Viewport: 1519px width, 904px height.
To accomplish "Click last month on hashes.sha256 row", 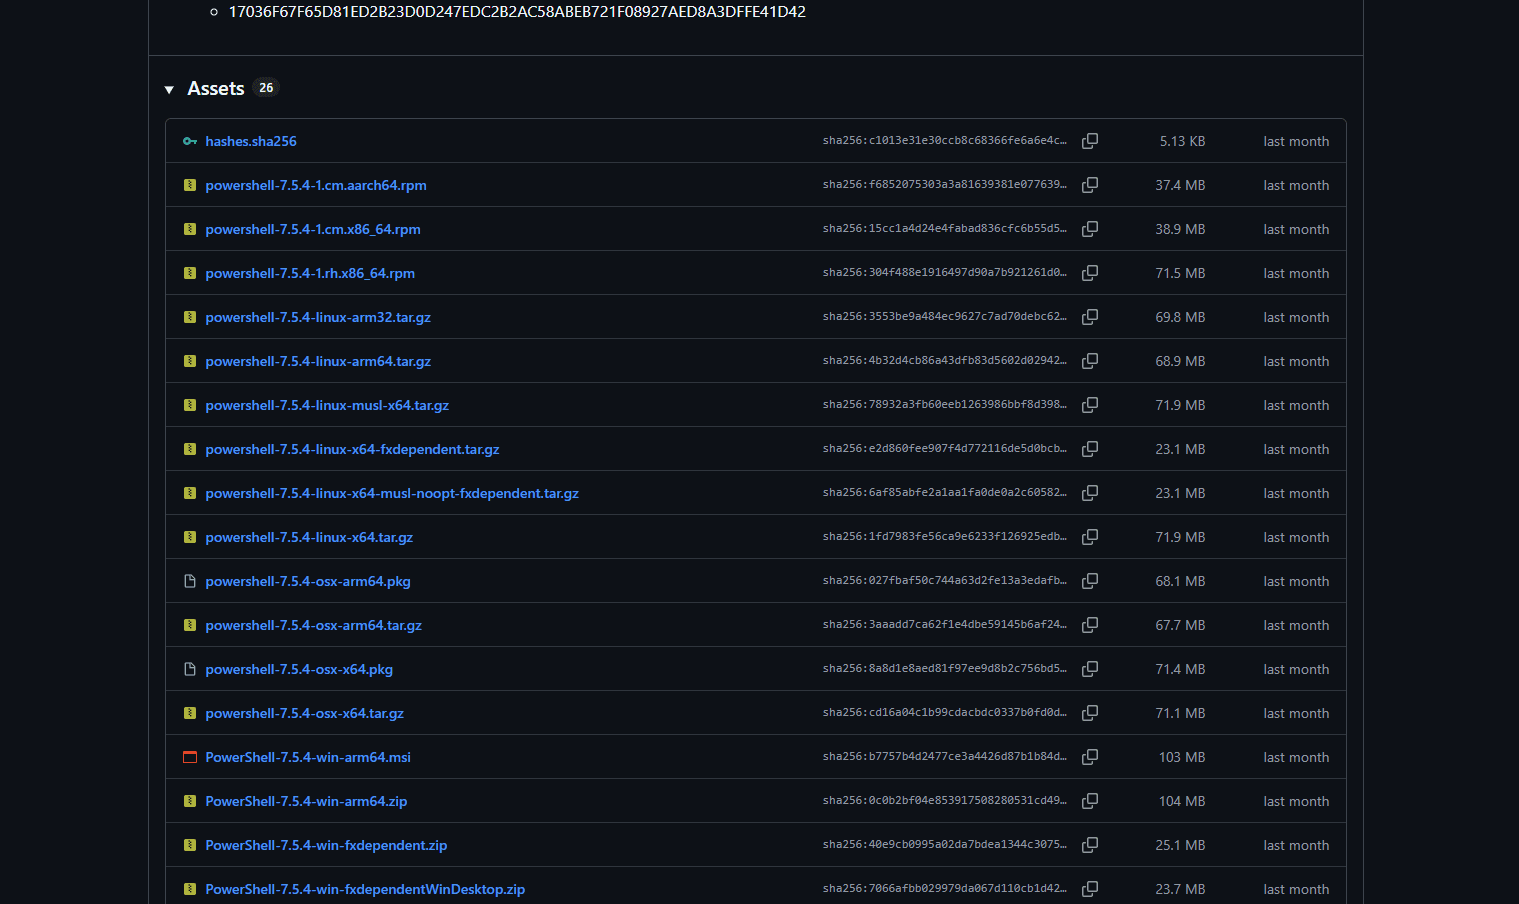I will coord(1296,141).
